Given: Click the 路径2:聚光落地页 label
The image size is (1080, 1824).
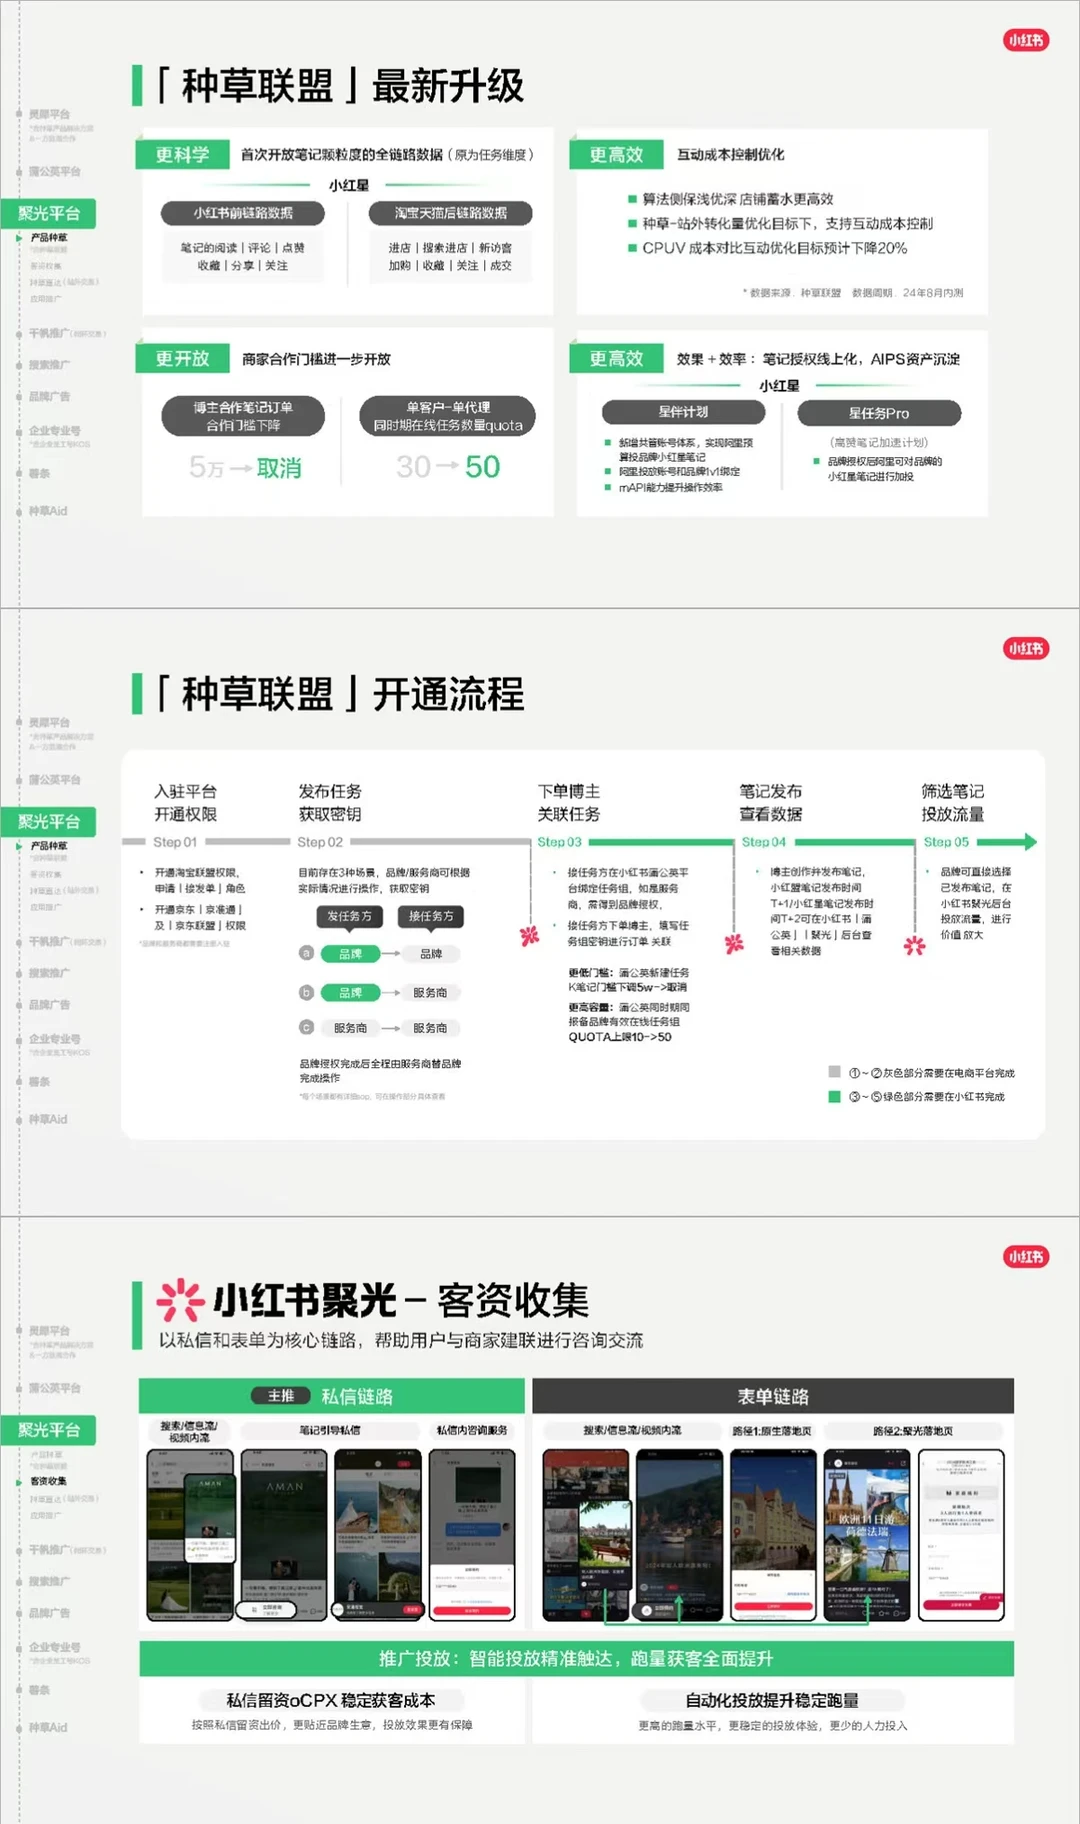Looking at the screenshot, I should click(913, 1431).
